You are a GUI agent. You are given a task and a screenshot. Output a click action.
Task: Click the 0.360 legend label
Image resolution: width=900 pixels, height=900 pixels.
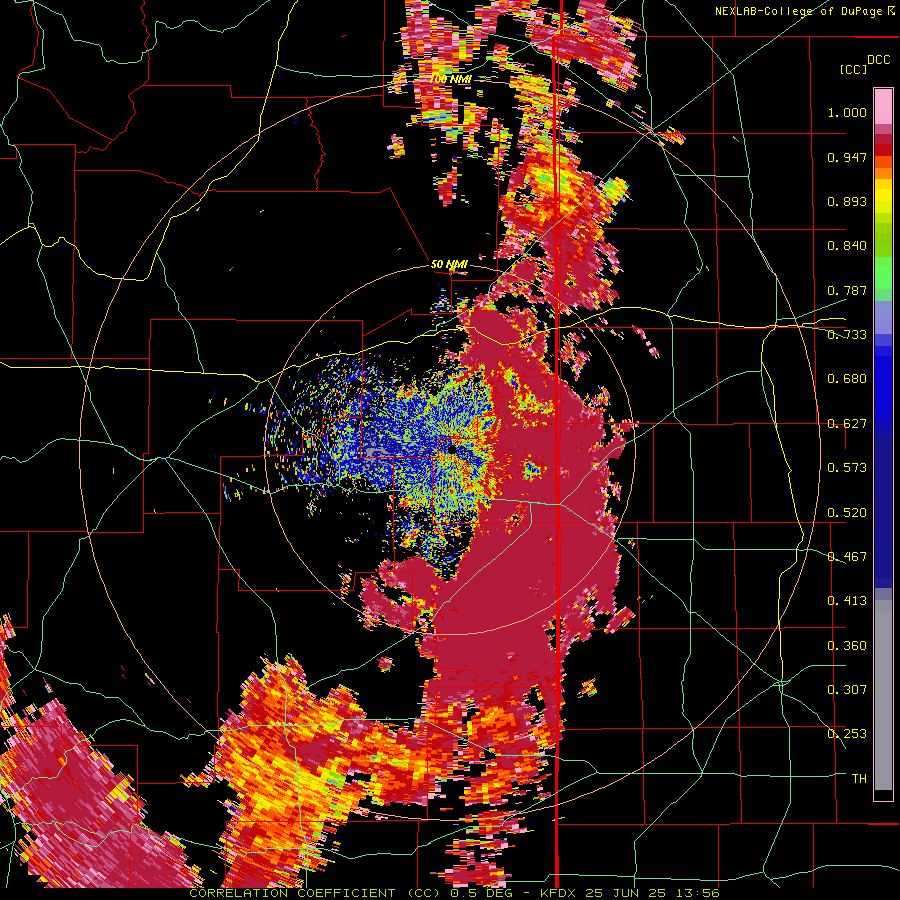[x=847, y=645]
